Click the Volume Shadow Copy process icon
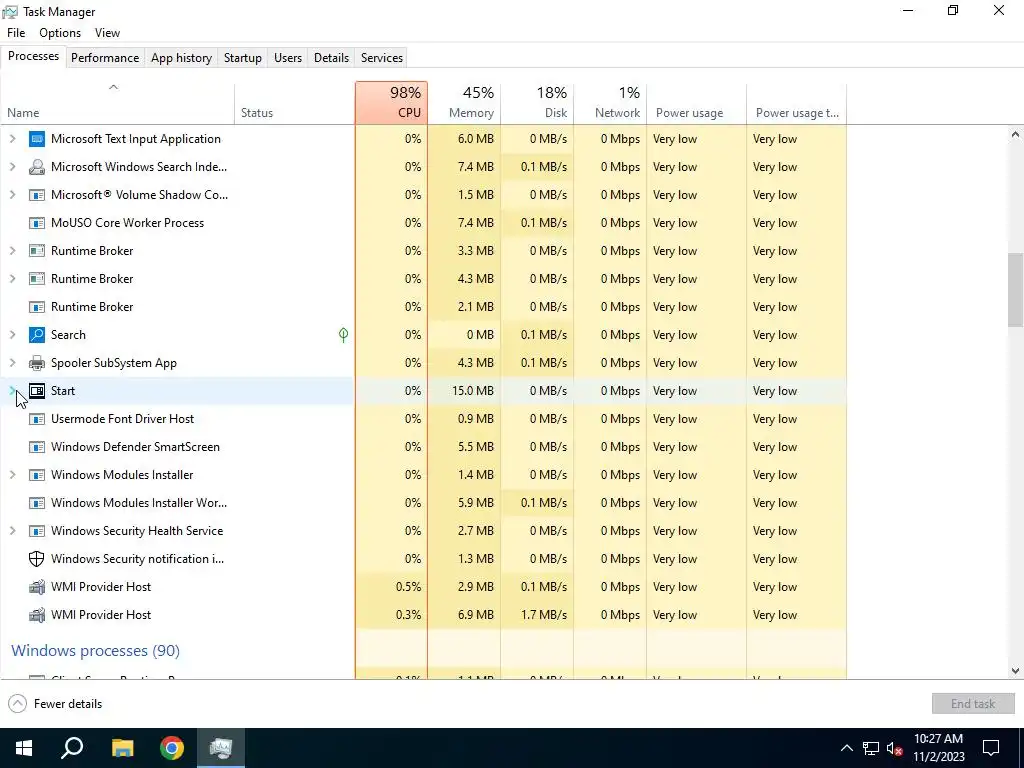The width and height of the screenshot is (1024, 768). [x=37, y=195]
